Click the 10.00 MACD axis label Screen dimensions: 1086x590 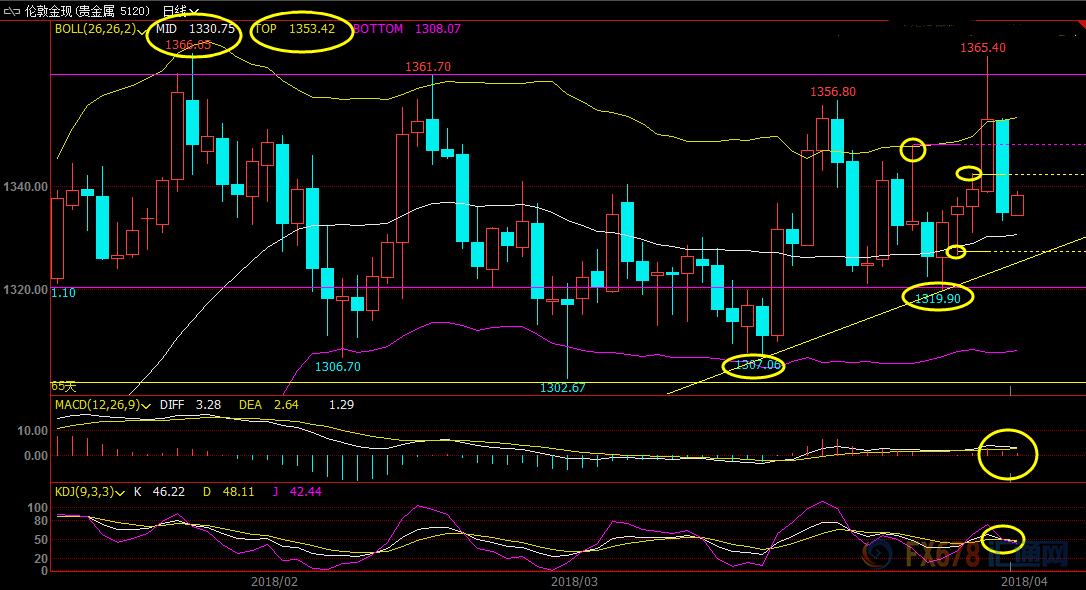coord(33,431)
